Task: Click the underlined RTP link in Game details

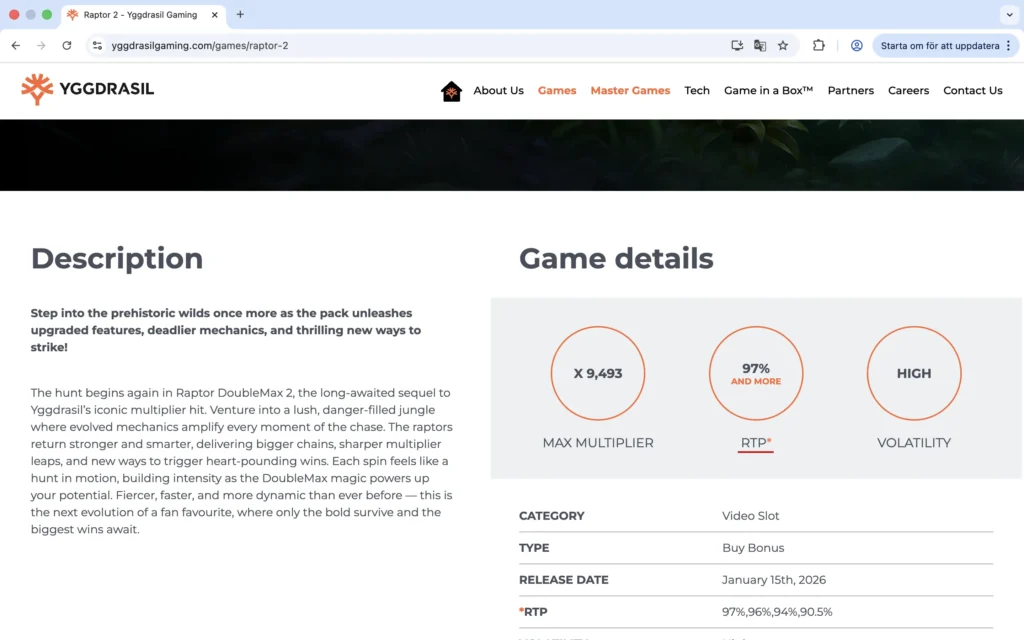Action: [x=755, y=443]
